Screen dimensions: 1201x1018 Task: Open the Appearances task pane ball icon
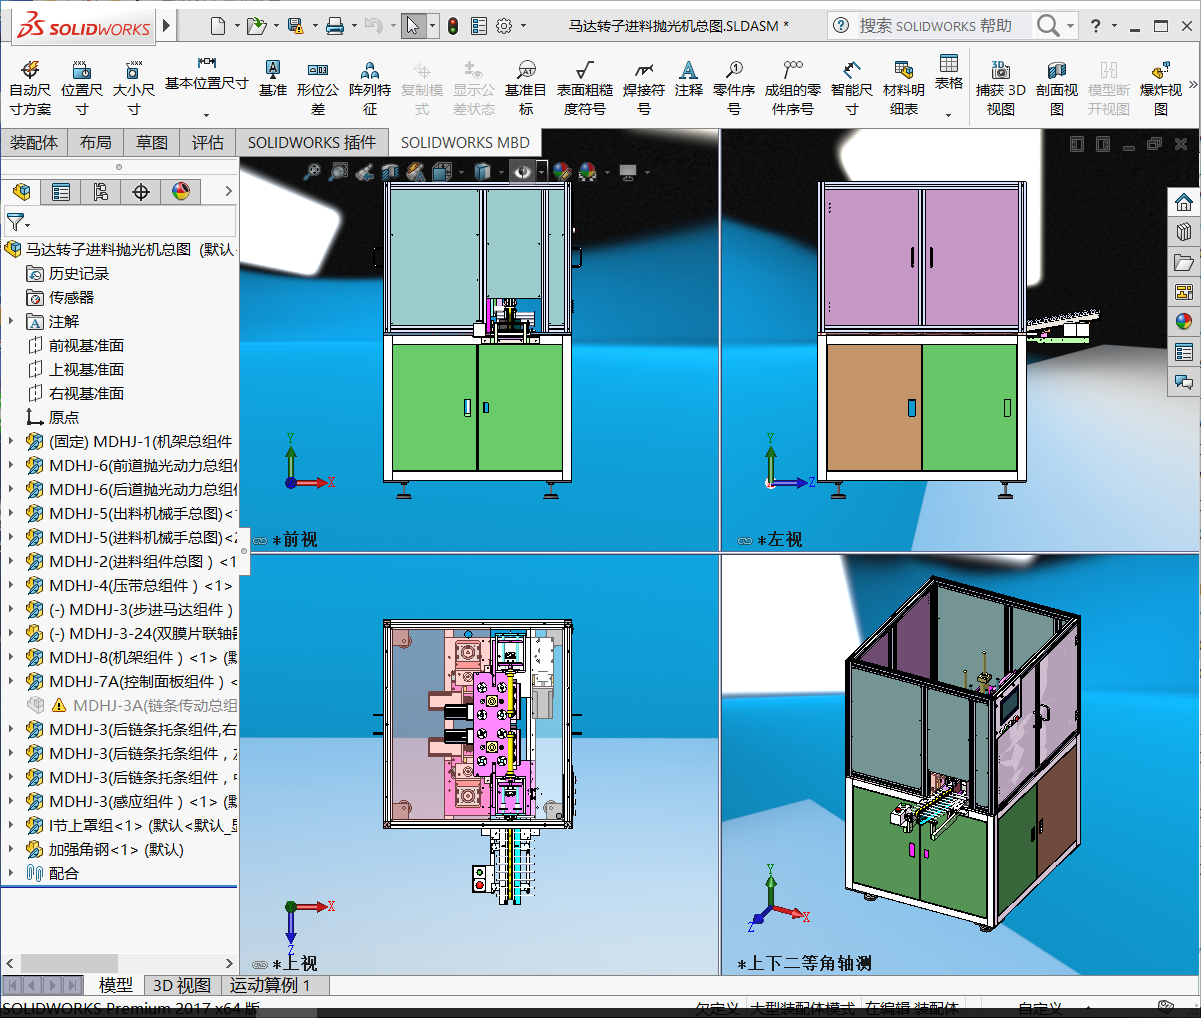pyautogui.click(x=1184, y=322)
